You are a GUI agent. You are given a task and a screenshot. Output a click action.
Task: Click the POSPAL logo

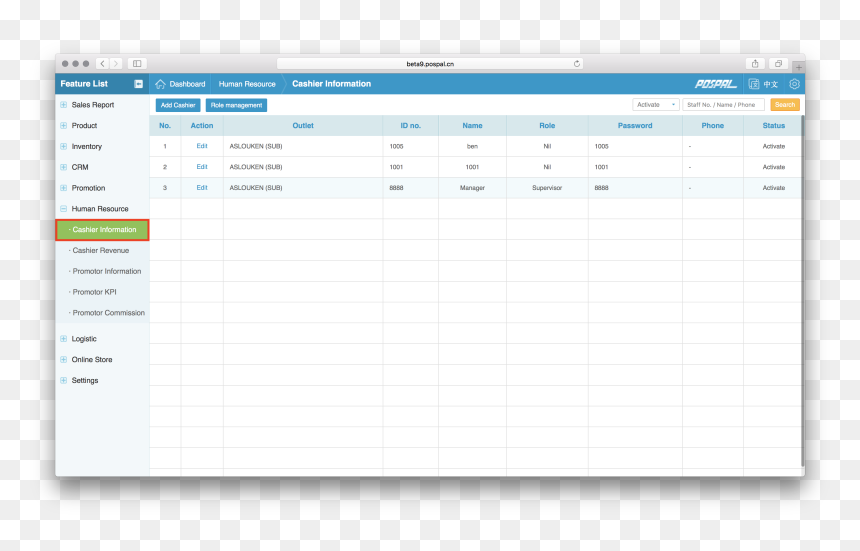pos(715,84)
